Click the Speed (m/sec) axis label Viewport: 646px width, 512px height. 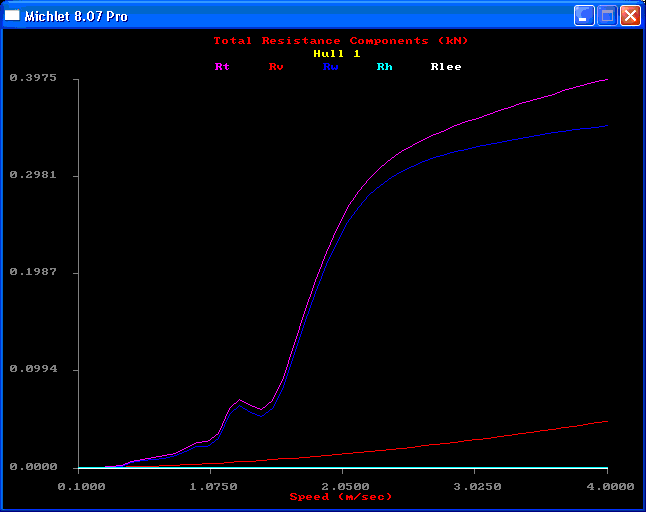coord(340,497)
